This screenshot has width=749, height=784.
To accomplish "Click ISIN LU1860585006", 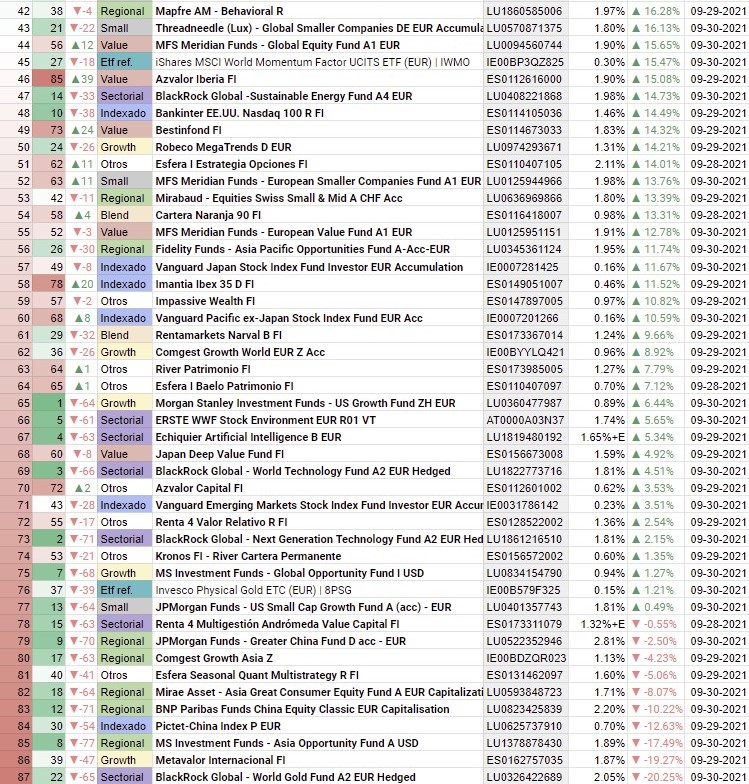I will [x=526, y=11].
